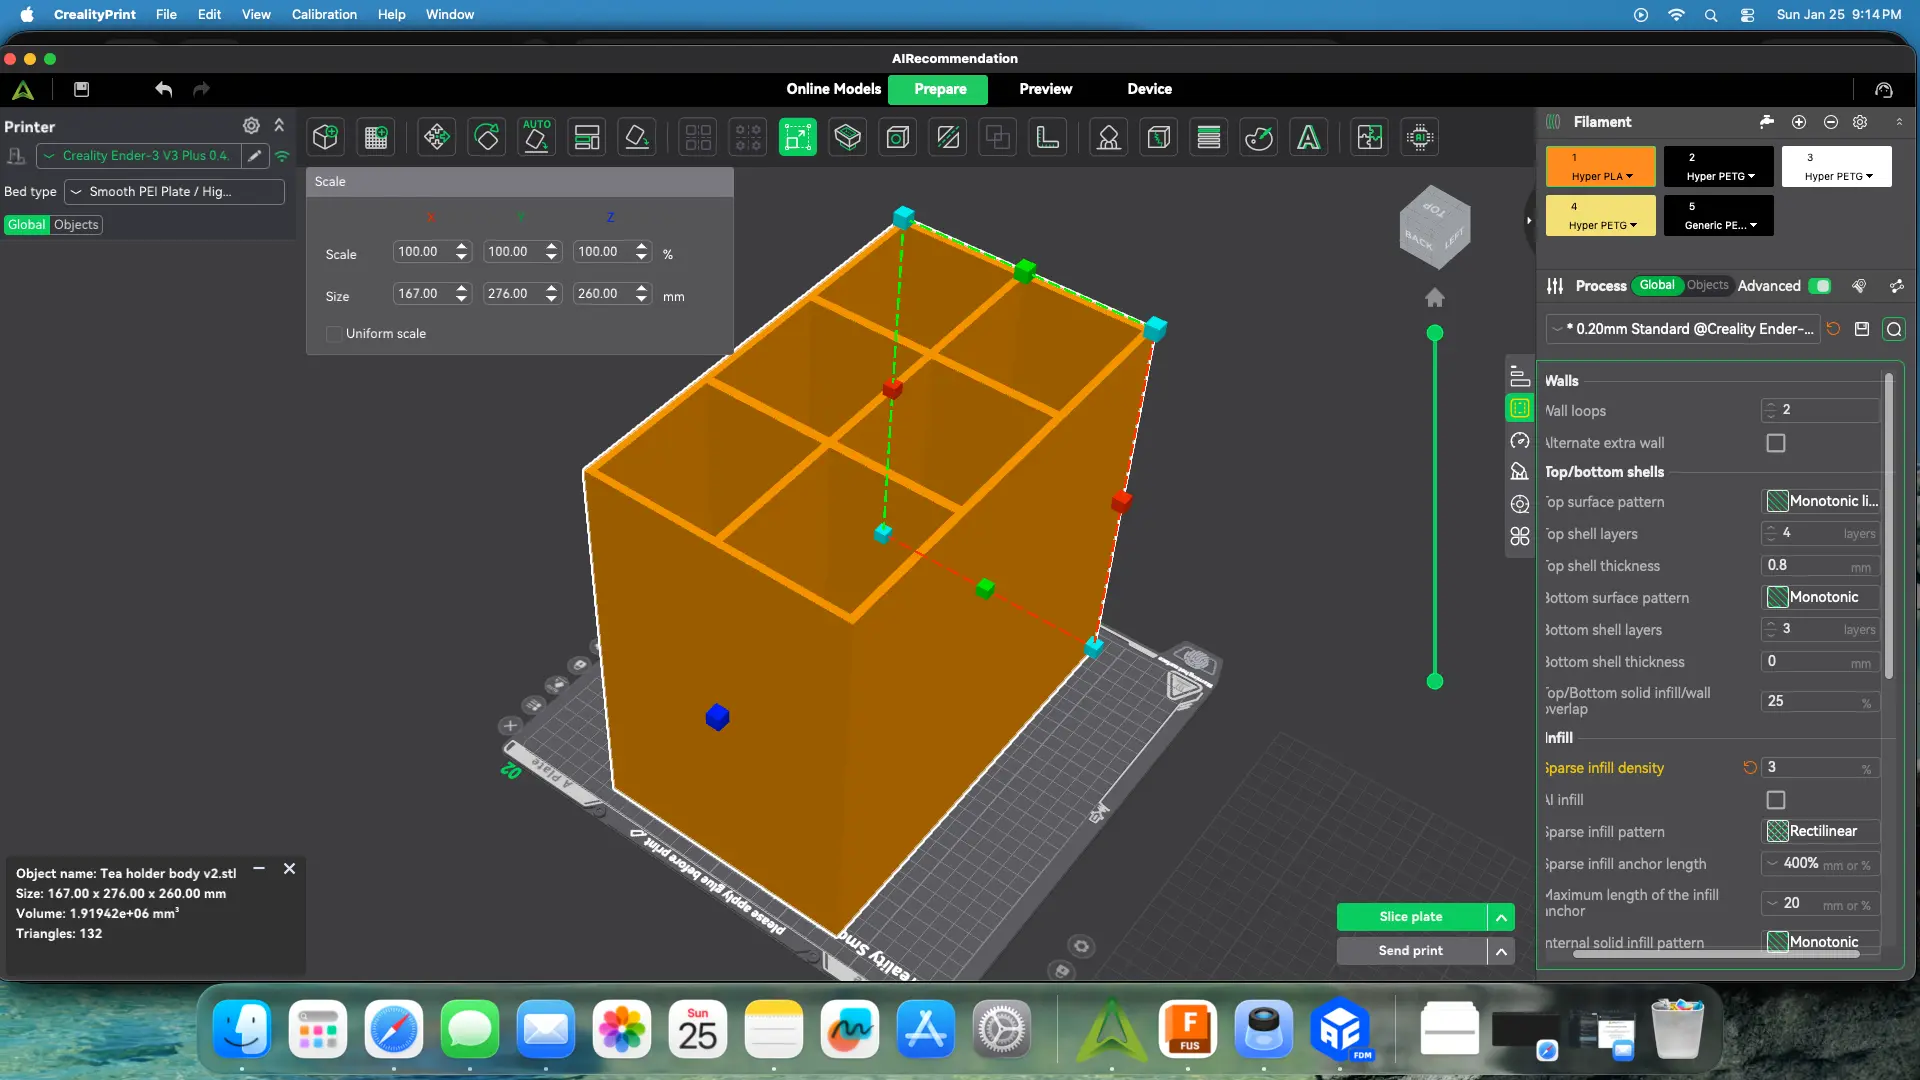The height and width of the screenshot is (1080, 1920).
Task: Open the View menu
Action: click(256, 15)
